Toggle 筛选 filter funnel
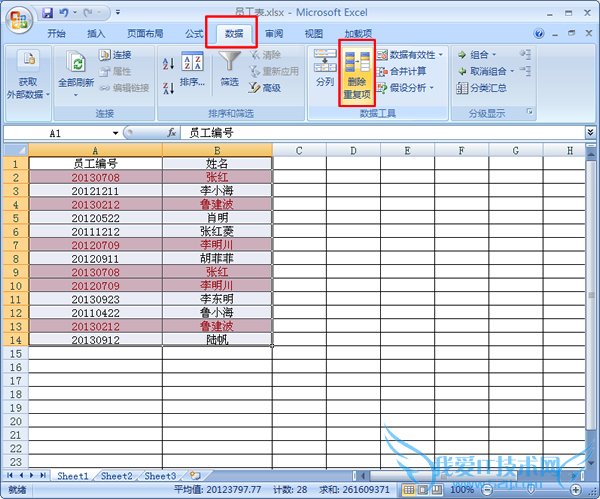600x499 pixels. point(230,69)
